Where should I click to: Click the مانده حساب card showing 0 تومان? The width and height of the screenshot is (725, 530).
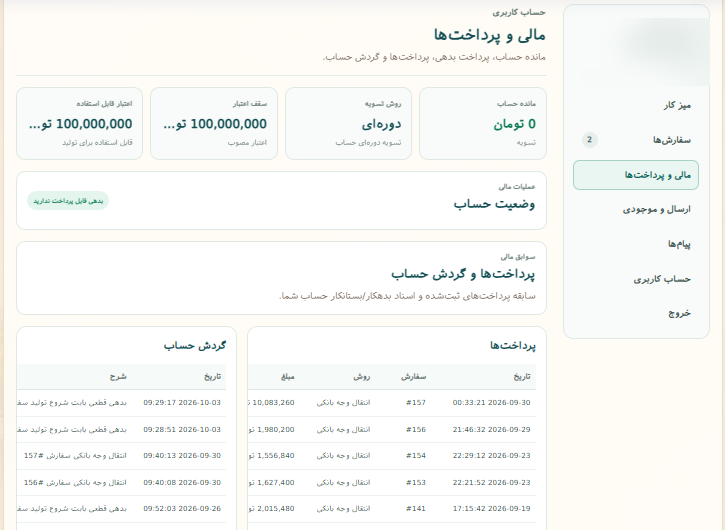click(x=483, y=123)
